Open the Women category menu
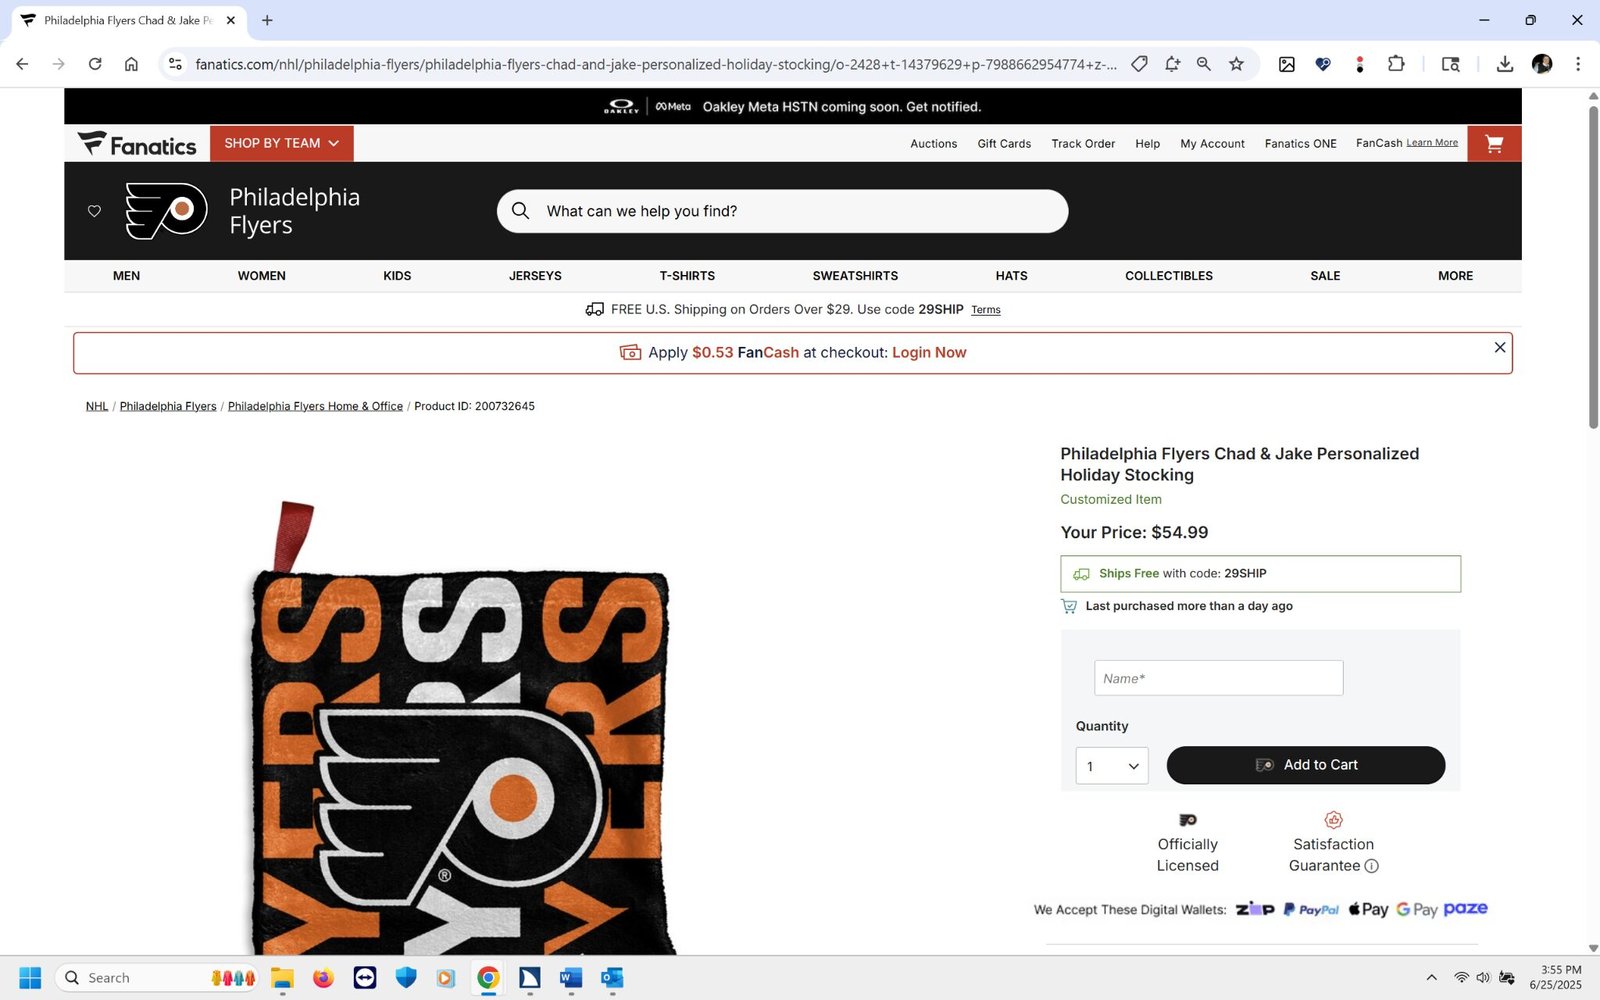The image size is (1600, 1000). [x=262, y=276]
